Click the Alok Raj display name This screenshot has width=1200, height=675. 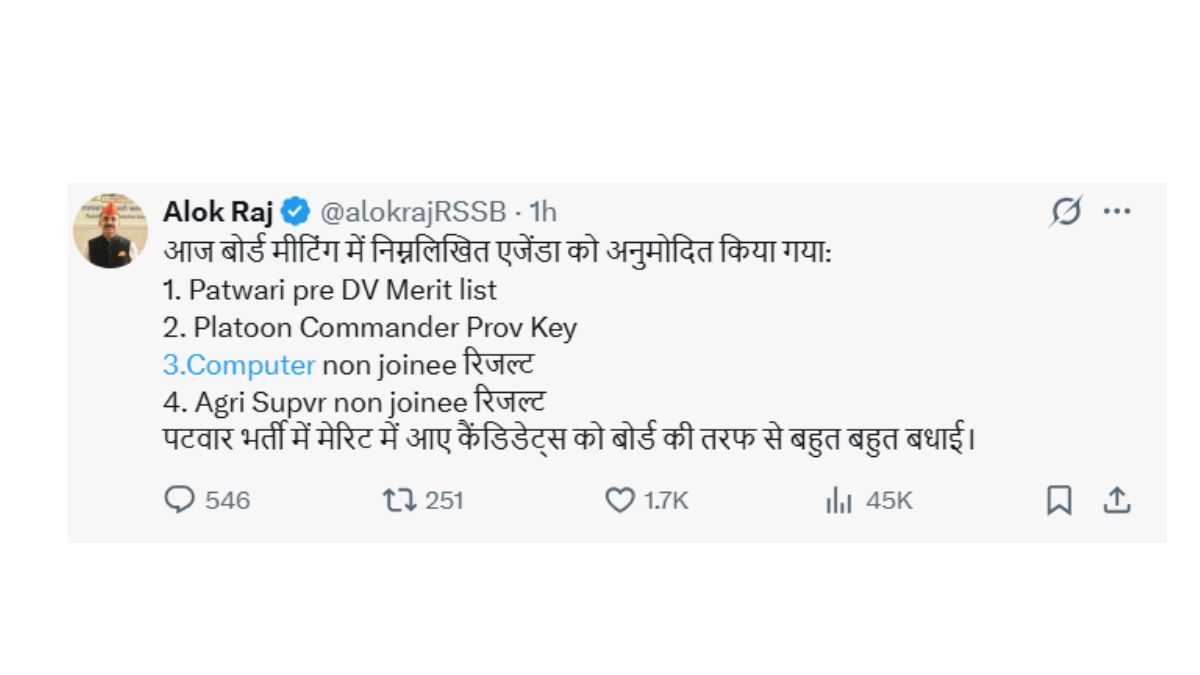(x=218, y=212)
